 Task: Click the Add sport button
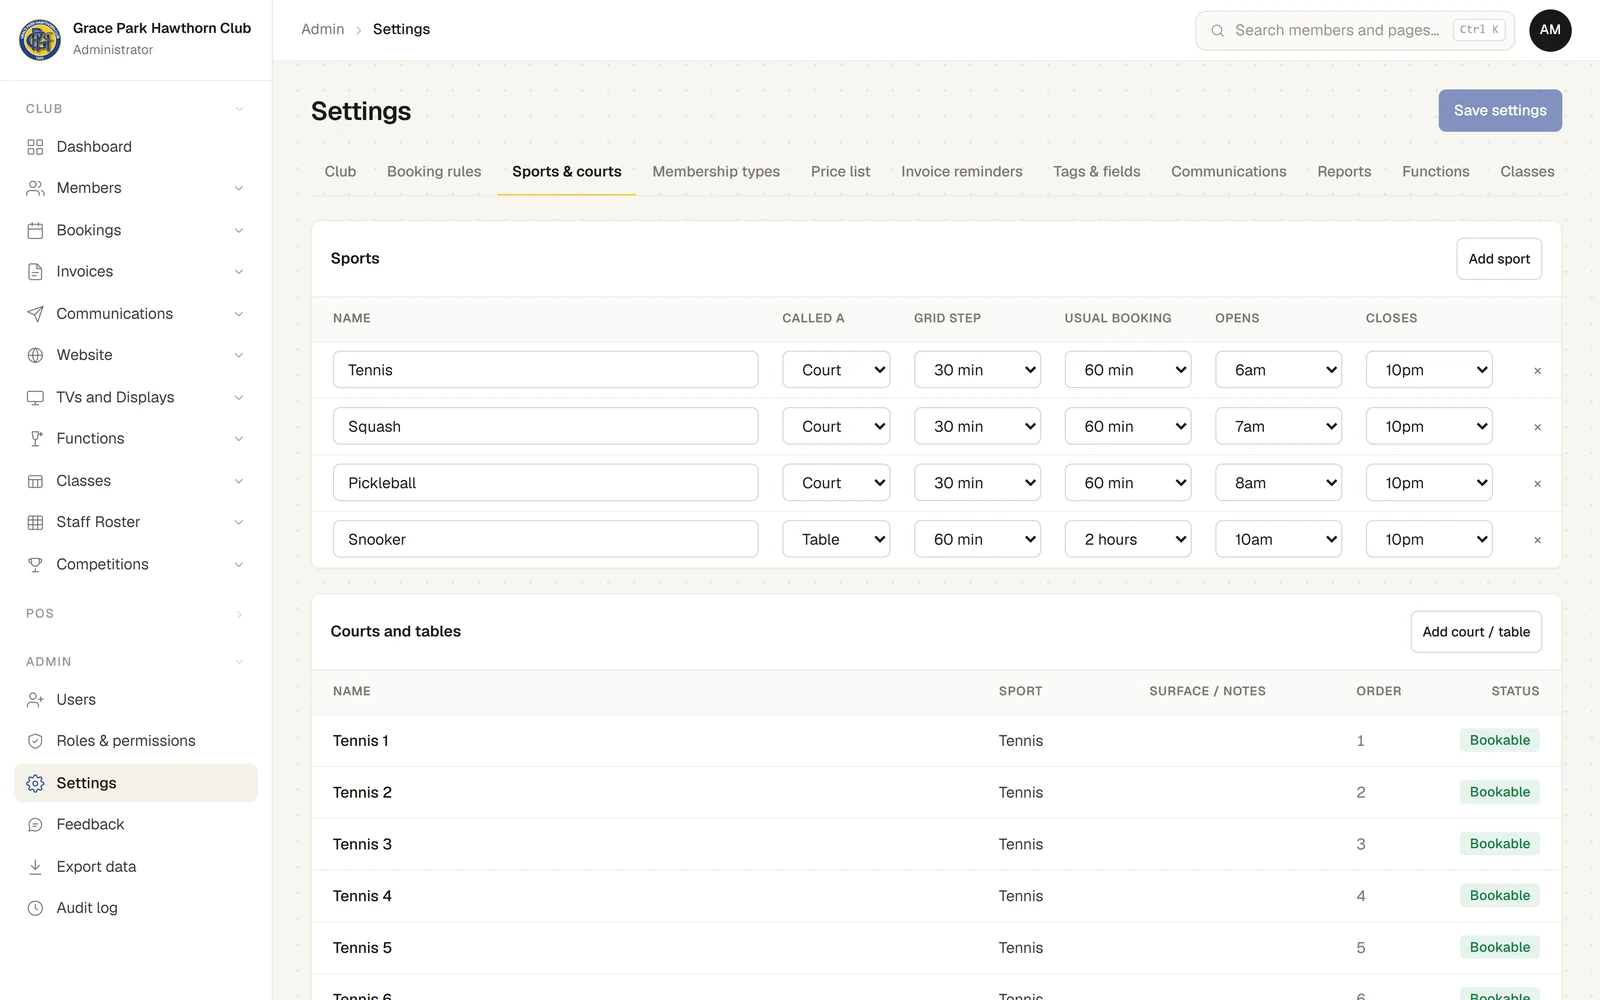[x=1499, y=259]
